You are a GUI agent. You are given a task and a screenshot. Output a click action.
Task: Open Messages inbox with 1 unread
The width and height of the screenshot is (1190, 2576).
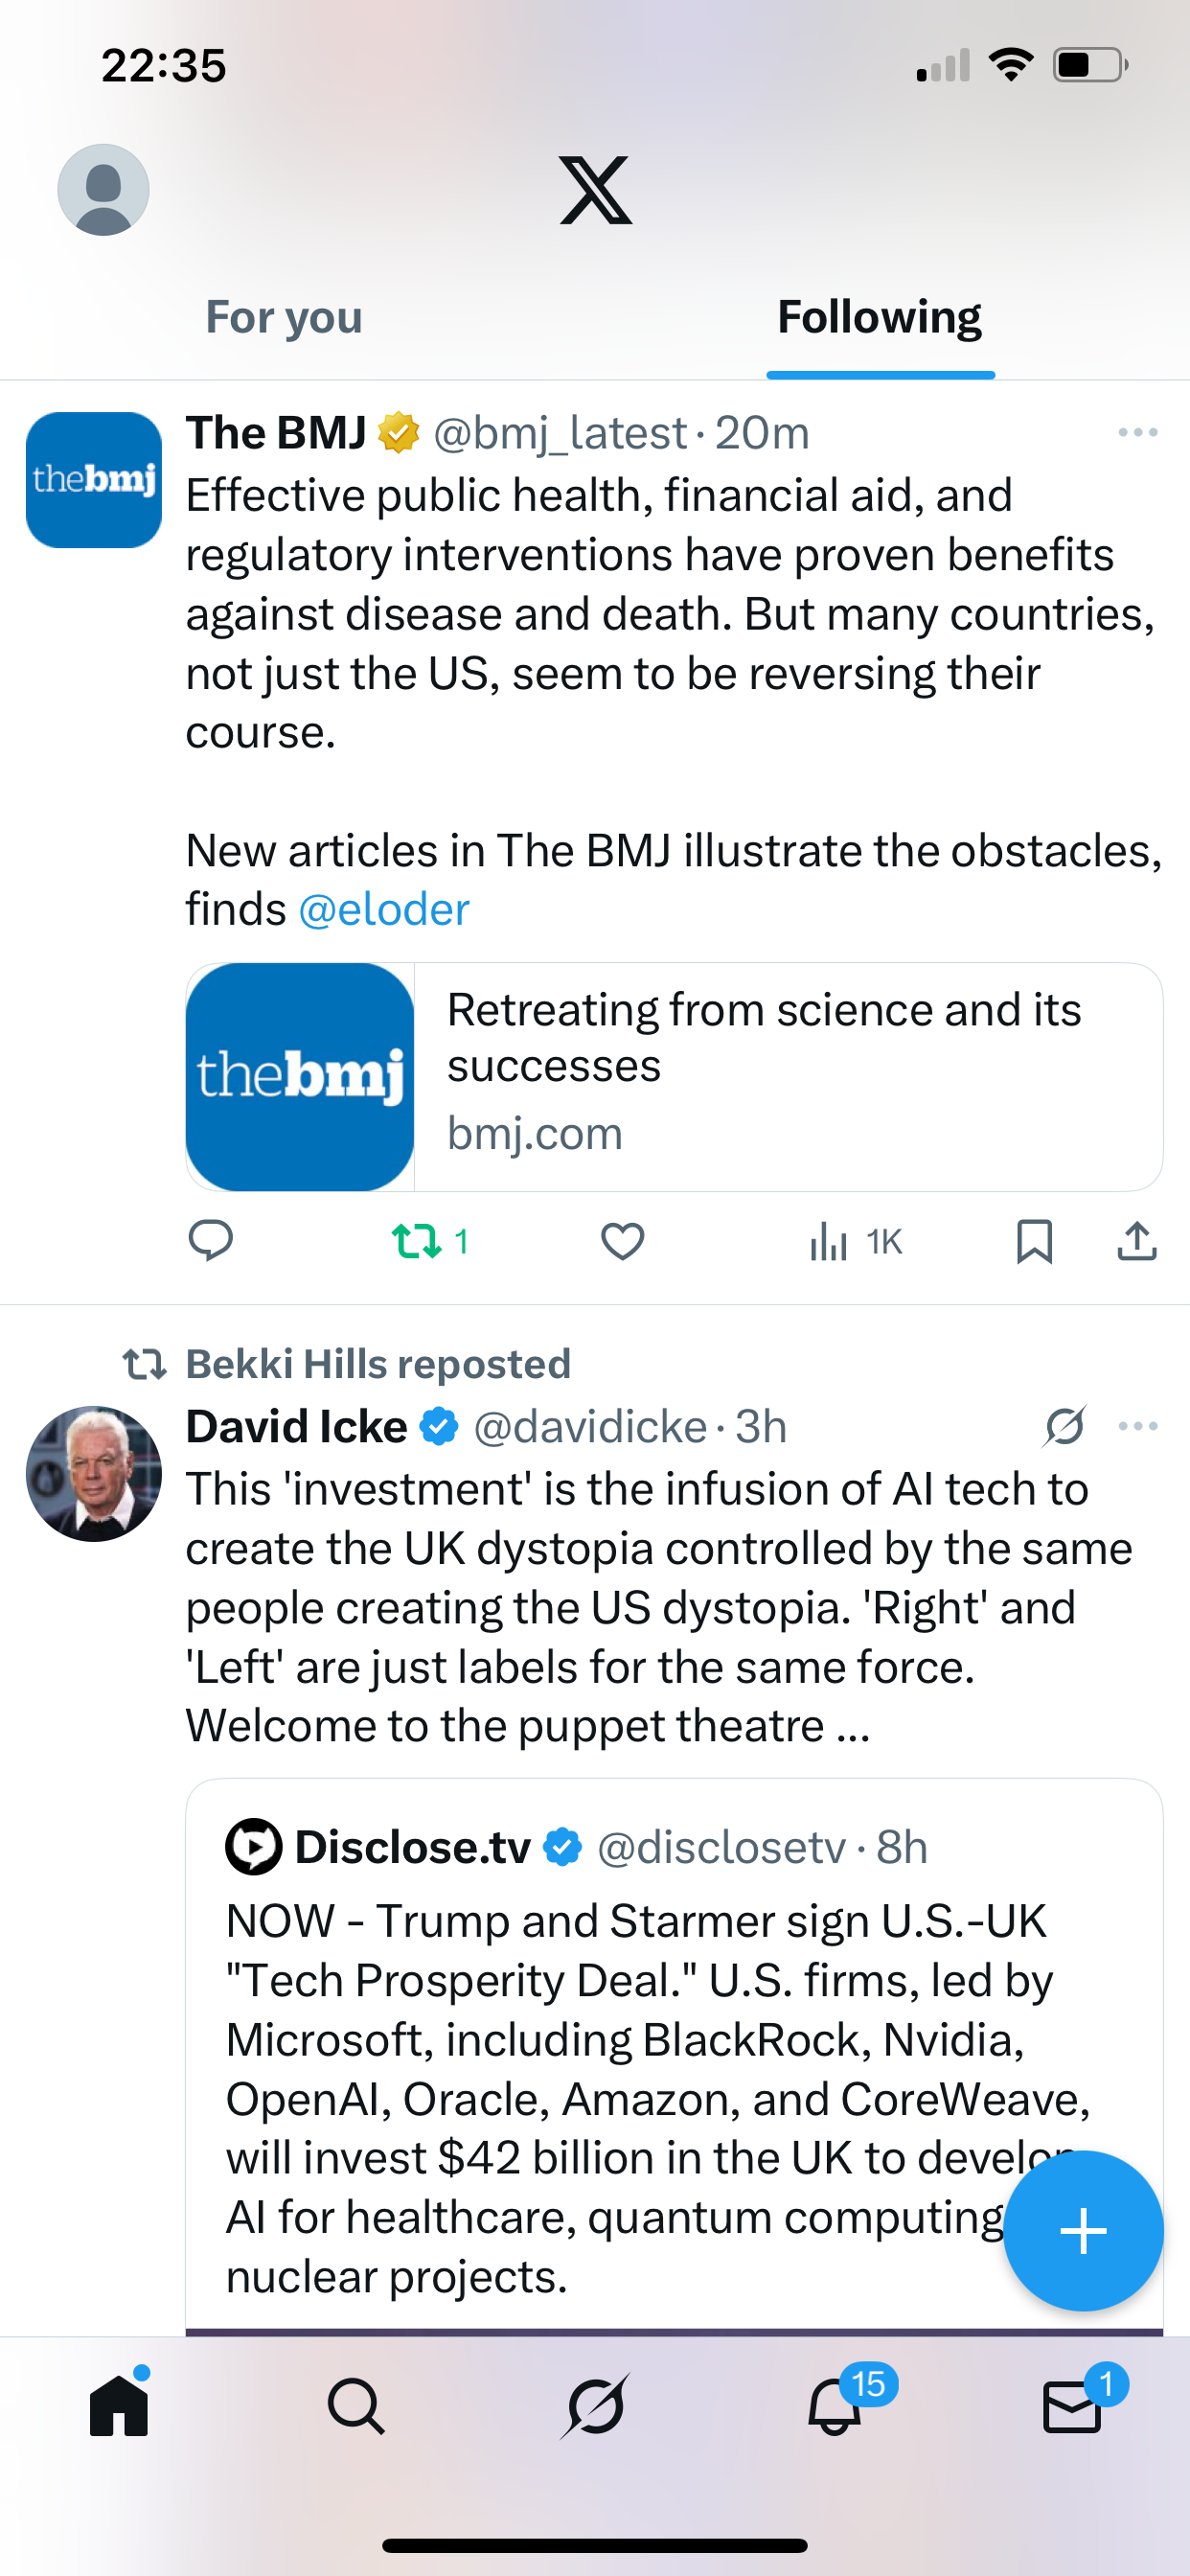1073,2406
